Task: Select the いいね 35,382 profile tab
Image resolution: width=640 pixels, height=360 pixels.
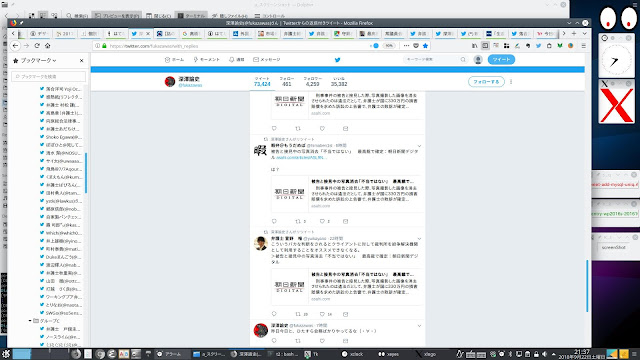Action: [339, 82]
